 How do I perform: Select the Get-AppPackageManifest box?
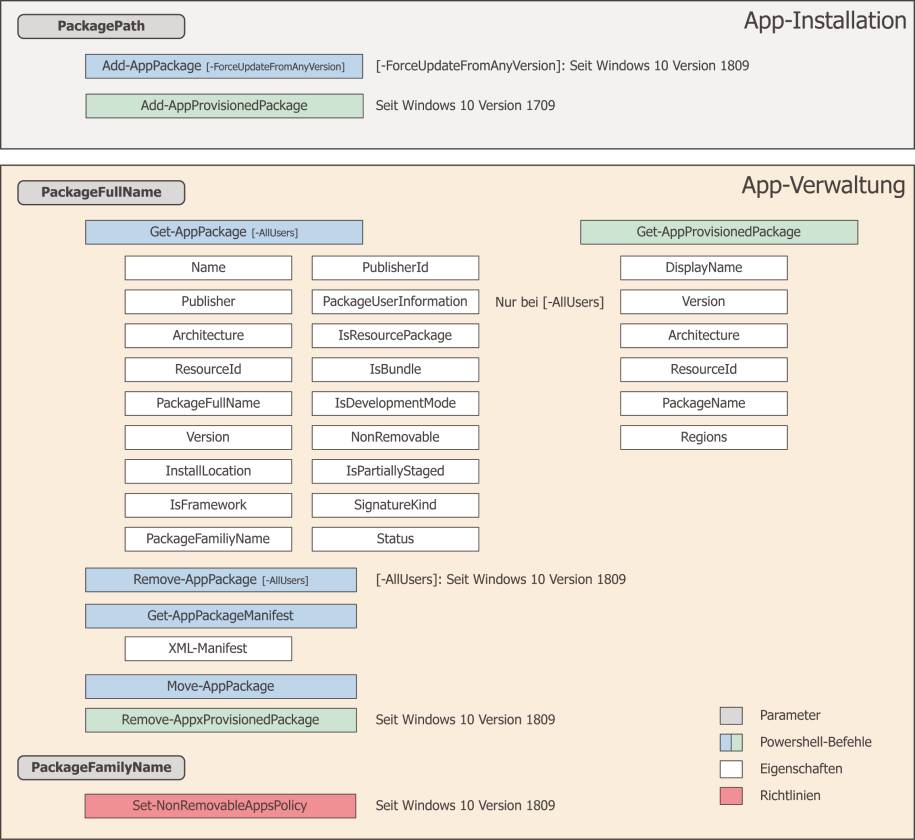click(x=221, y=616)
